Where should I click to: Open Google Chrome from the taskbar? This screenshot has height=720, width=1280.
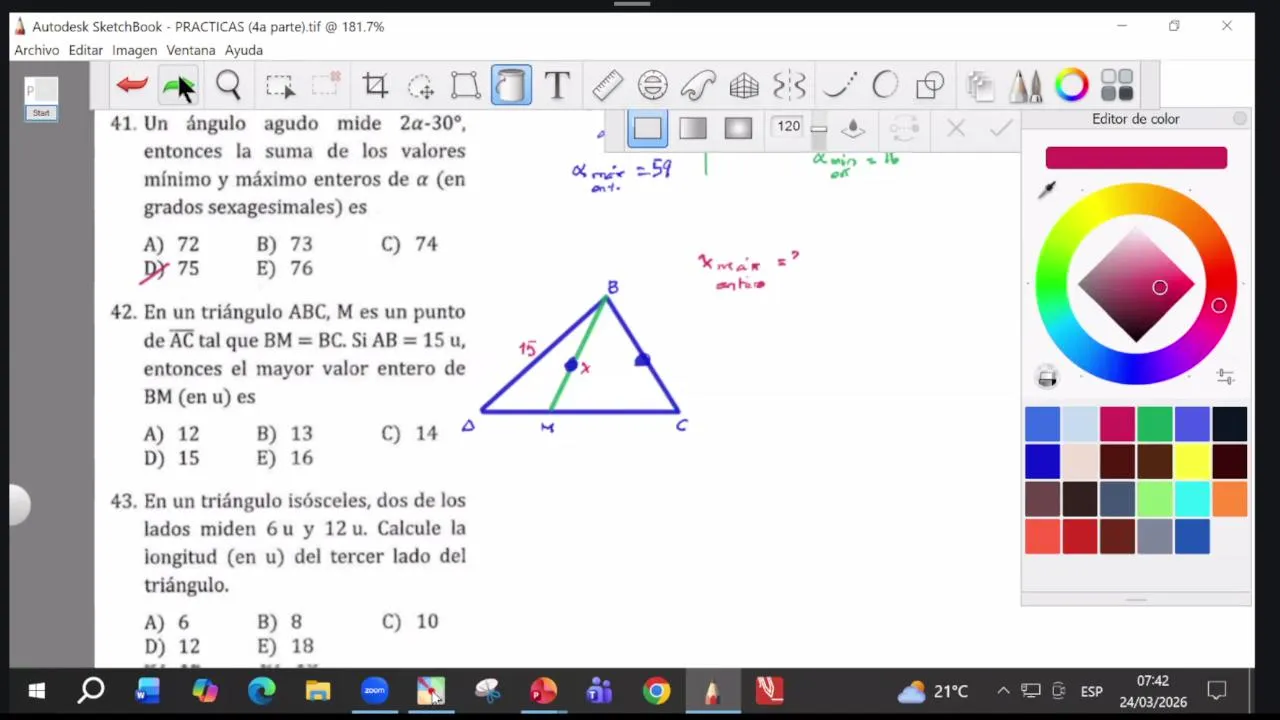[x=656, y=691]
